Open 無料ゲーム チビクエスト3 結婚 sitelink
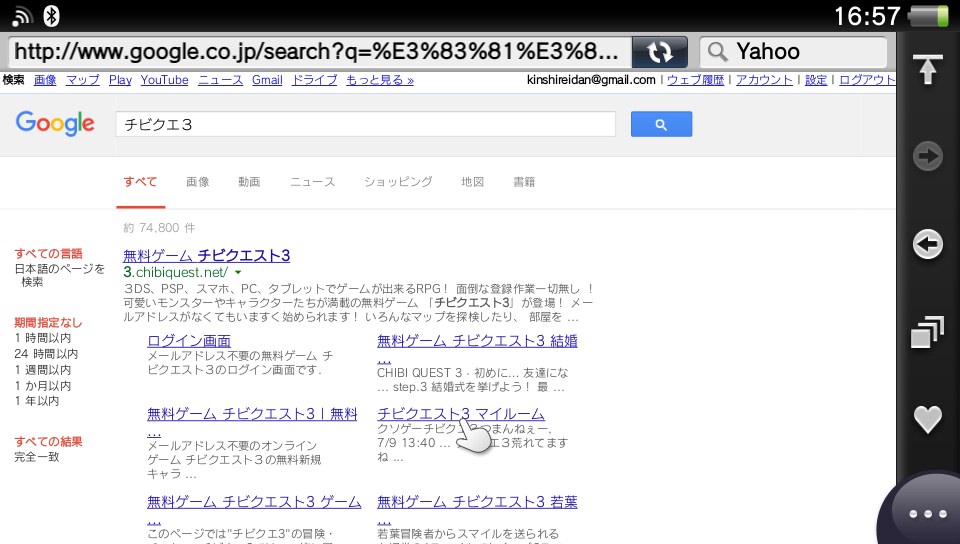The height and width of the screenshot is (544, 960). pos(478,341)
